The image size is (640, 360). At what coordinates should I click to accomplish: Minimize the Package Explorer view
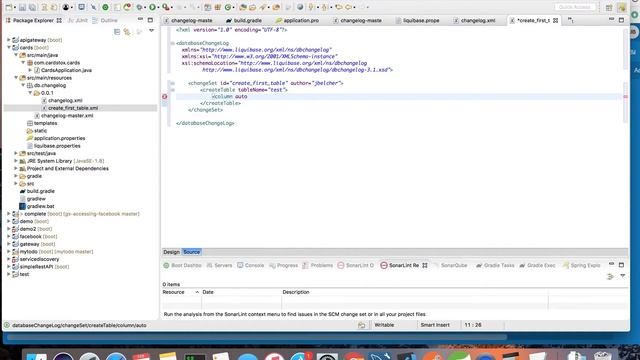pos(140,20)
